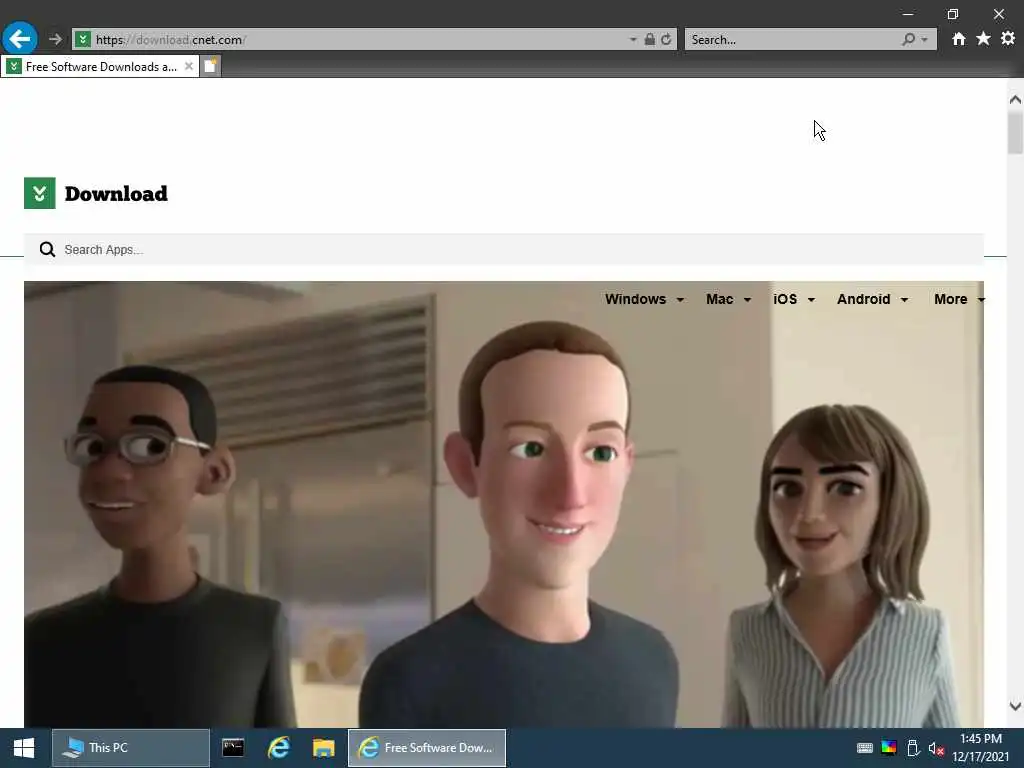Minimize the browser window
Image resolution: width=1024 pixels, height=768 pixels.
[908, 14]
